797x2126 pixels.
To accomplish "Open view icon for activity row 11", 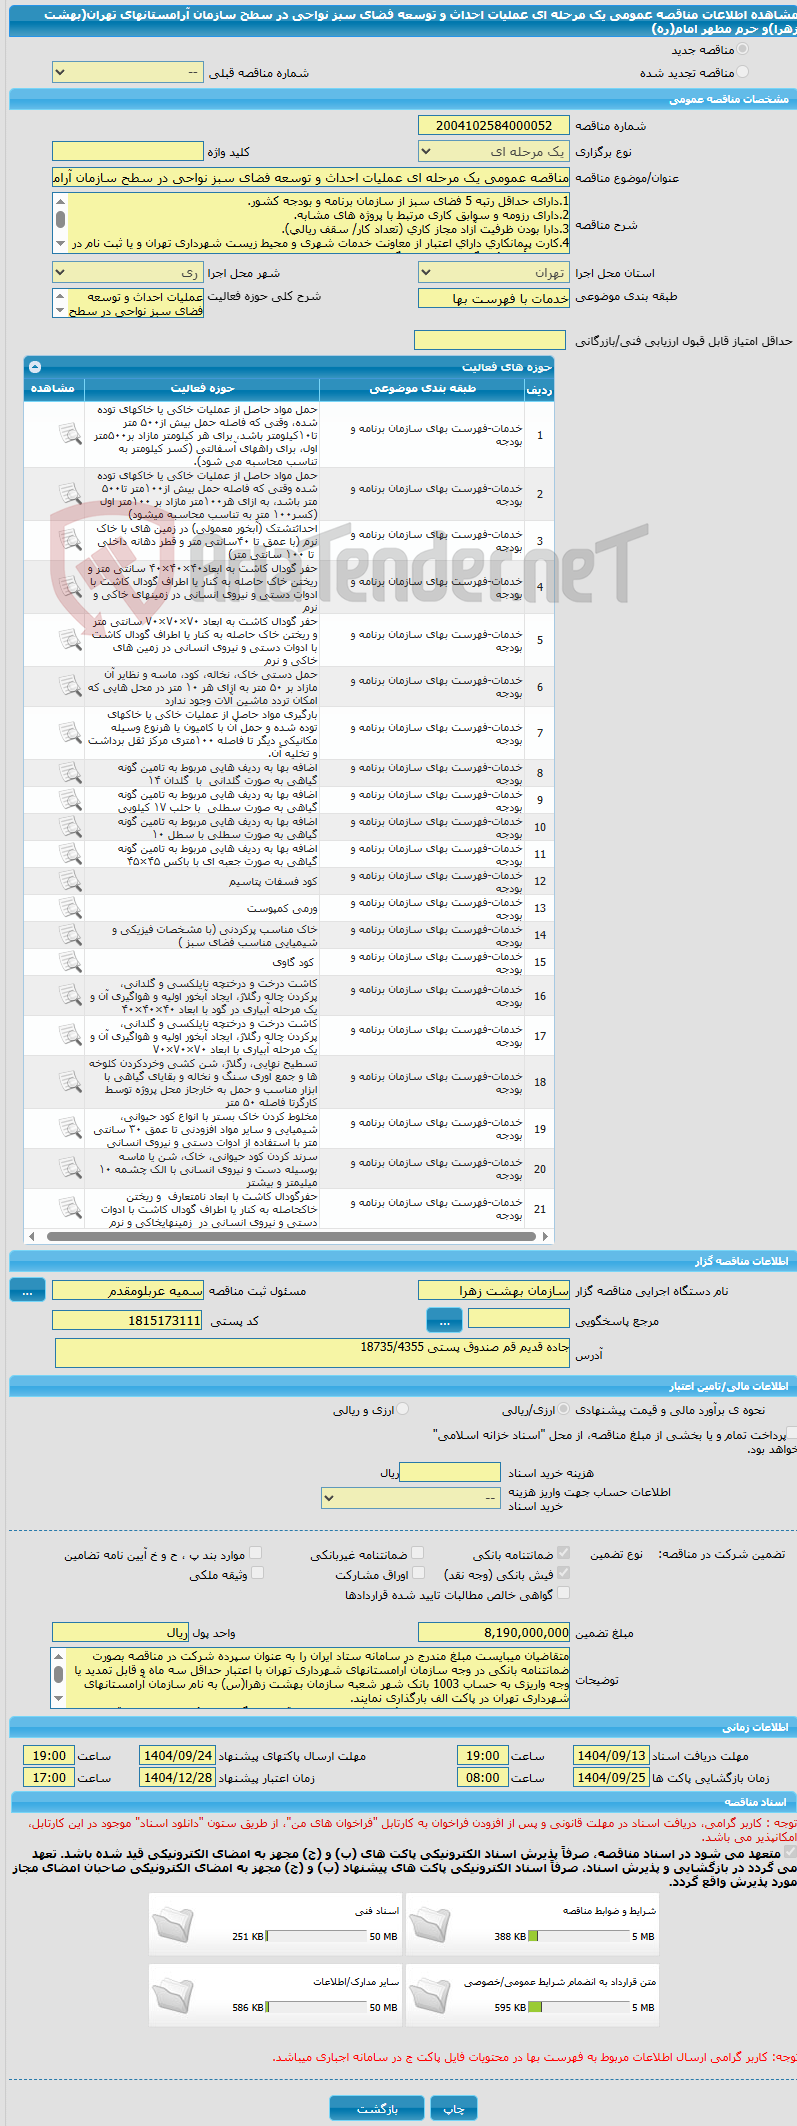I will [x=69, y=854].
